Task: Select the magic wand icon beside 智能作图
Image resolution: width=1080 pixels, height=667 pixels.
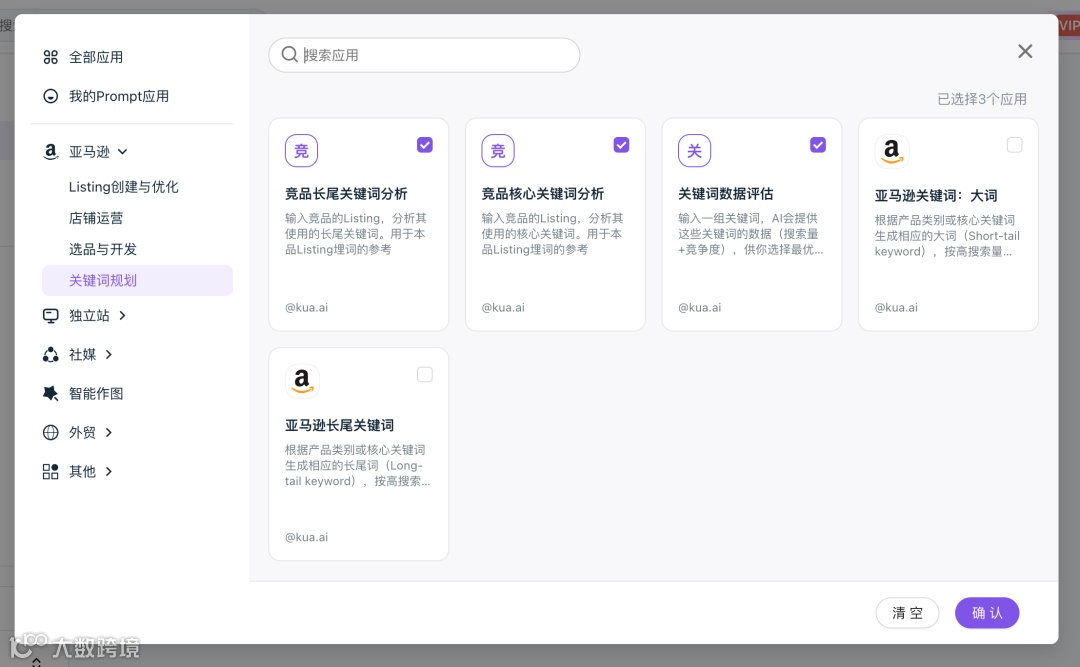Action: point(50,393)
